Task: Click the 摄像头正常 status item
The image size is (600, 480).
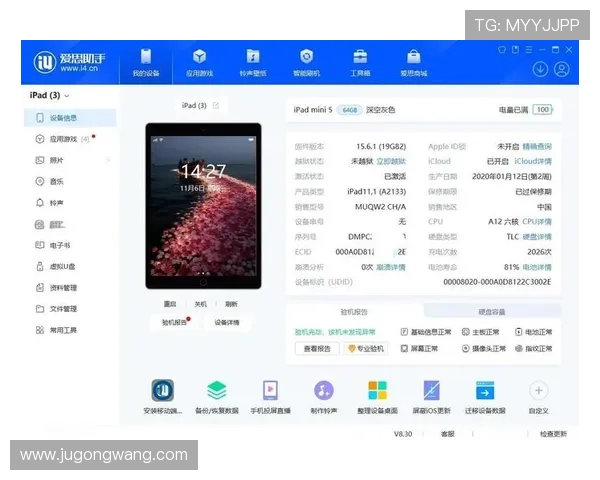Action: pos(484,349)
